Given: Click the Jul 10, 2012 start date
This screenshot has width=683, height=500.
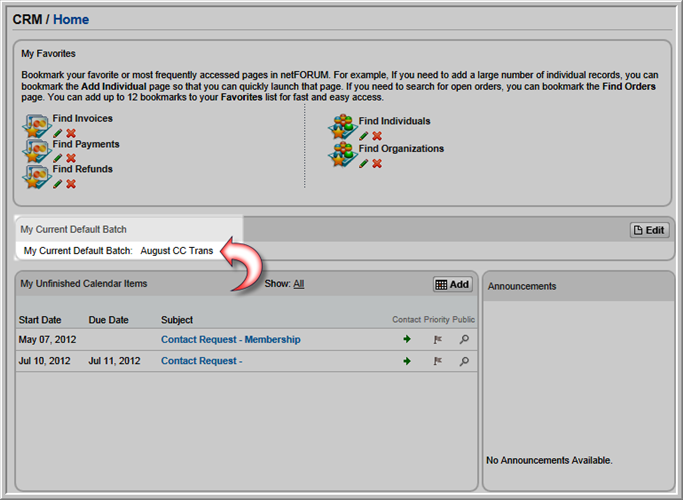Looking at the screenshot, I should [x=44, y=361].
